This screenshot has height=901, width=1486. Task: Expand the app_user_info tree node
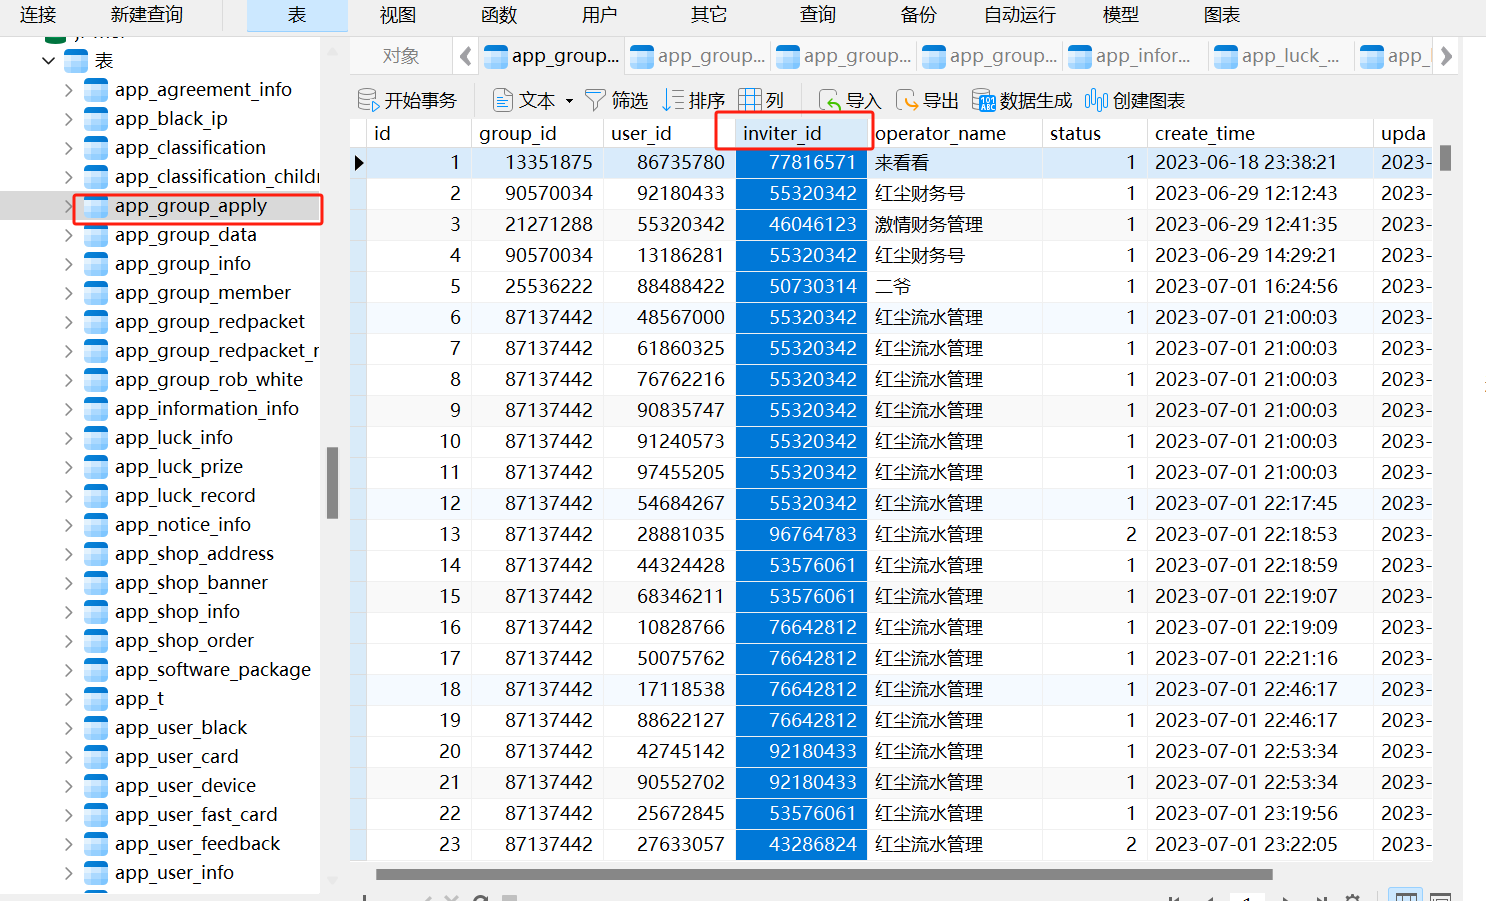coord(68,873)
